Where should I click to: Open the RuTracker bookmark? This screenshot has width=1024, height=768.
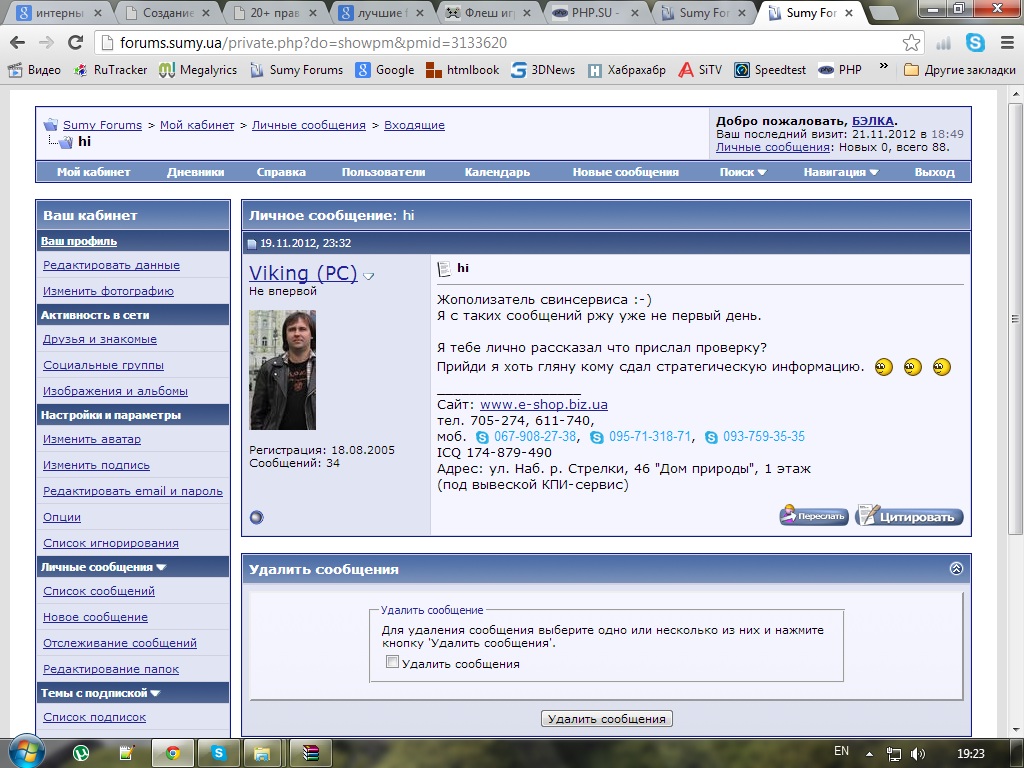110,70
